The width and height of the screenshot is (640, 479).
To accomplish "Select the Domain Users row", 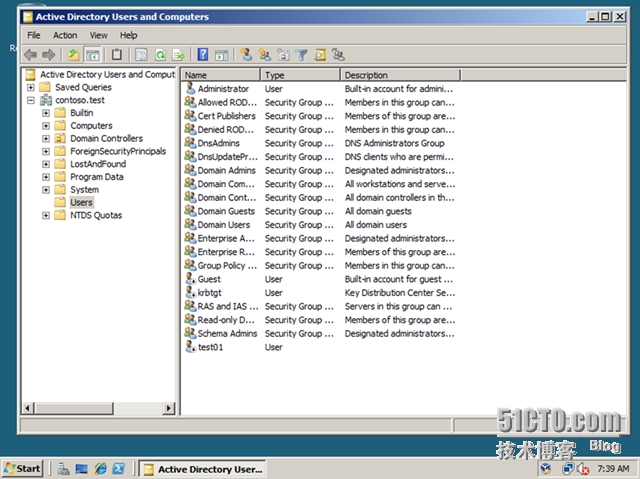I will (320, 225).
